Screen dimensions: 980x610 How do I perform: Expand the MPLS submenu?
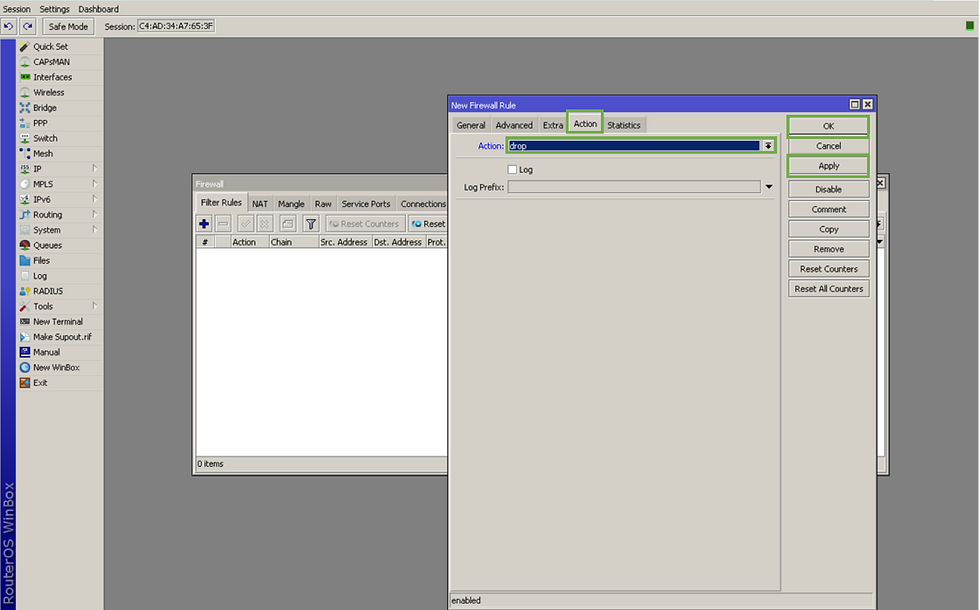pyautogui.click(x=94, y=184)
